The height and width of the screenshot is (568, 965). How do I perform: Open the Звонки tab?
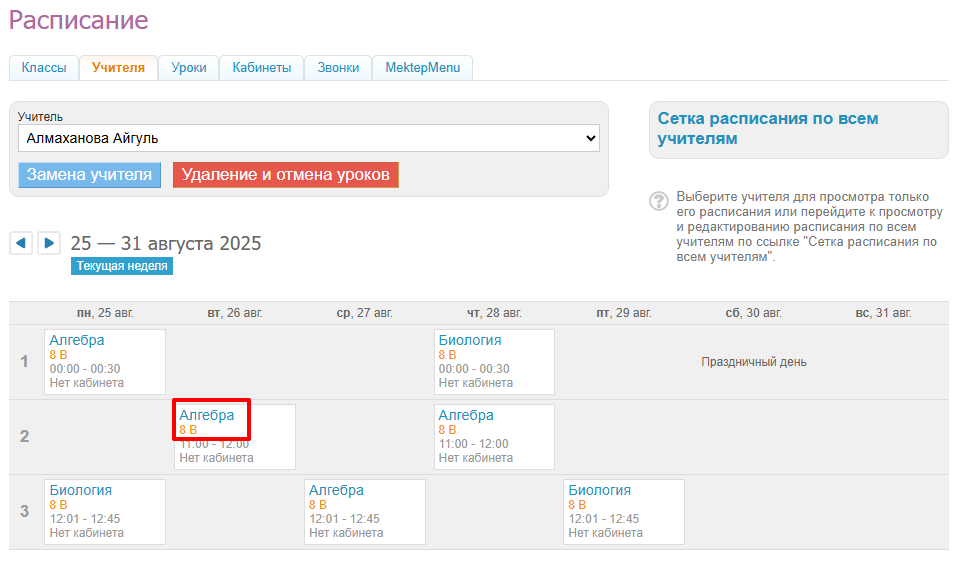click(x=338, y=68)
